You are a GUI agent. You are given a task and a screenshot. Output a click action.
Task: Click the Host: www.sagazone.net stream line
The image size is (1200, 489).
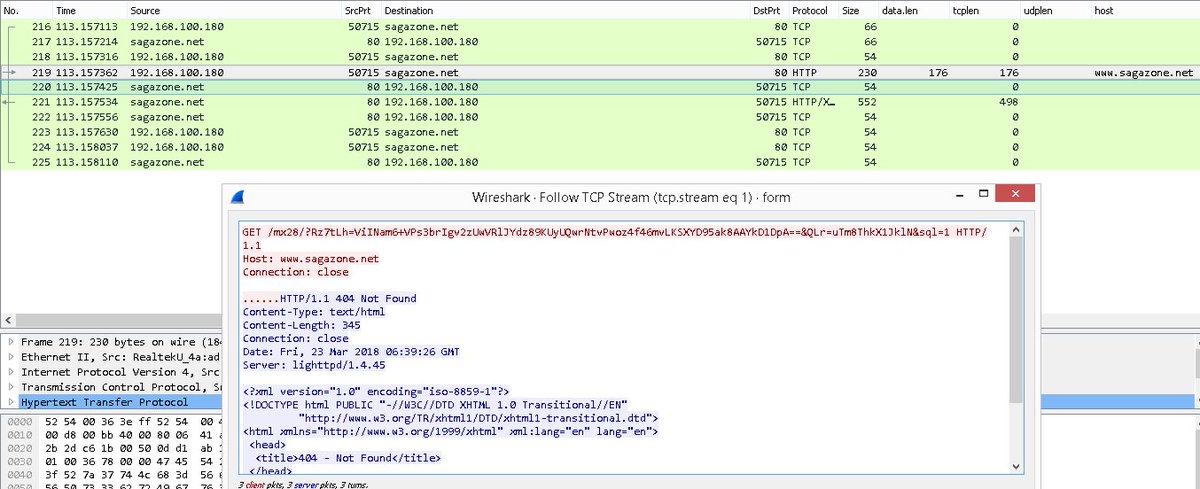pos(311,259)
